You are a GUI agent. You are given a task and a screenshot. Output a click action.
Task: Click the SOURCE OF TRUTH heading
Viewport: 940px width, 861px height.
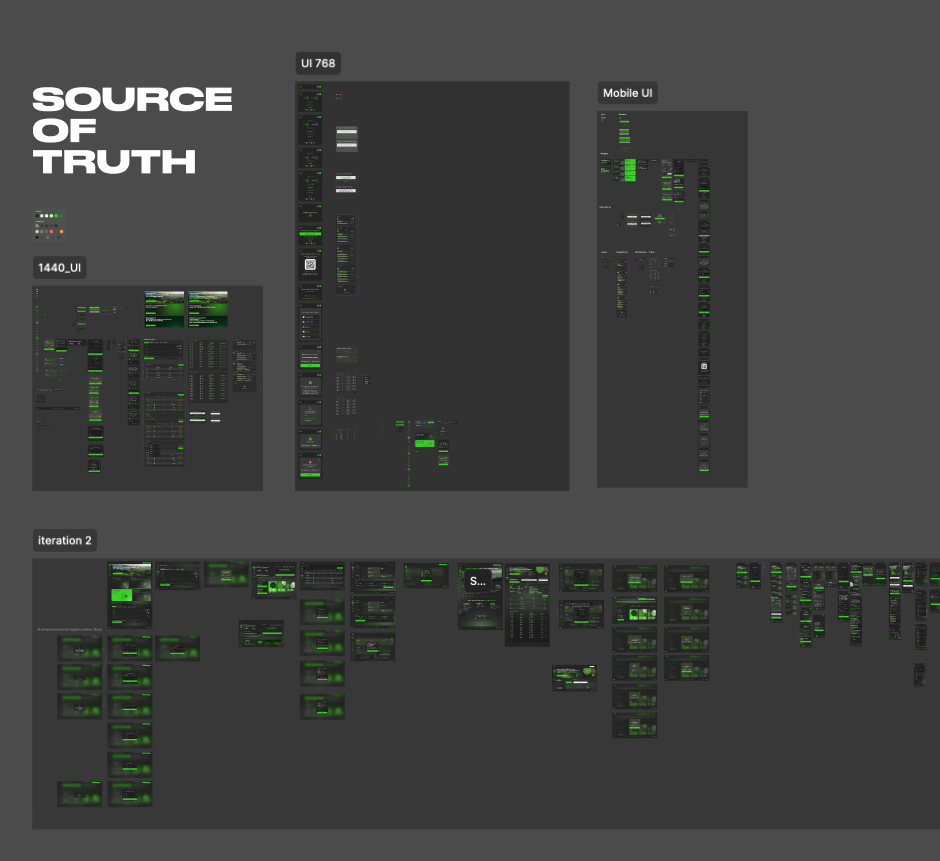tap(132, 130)
